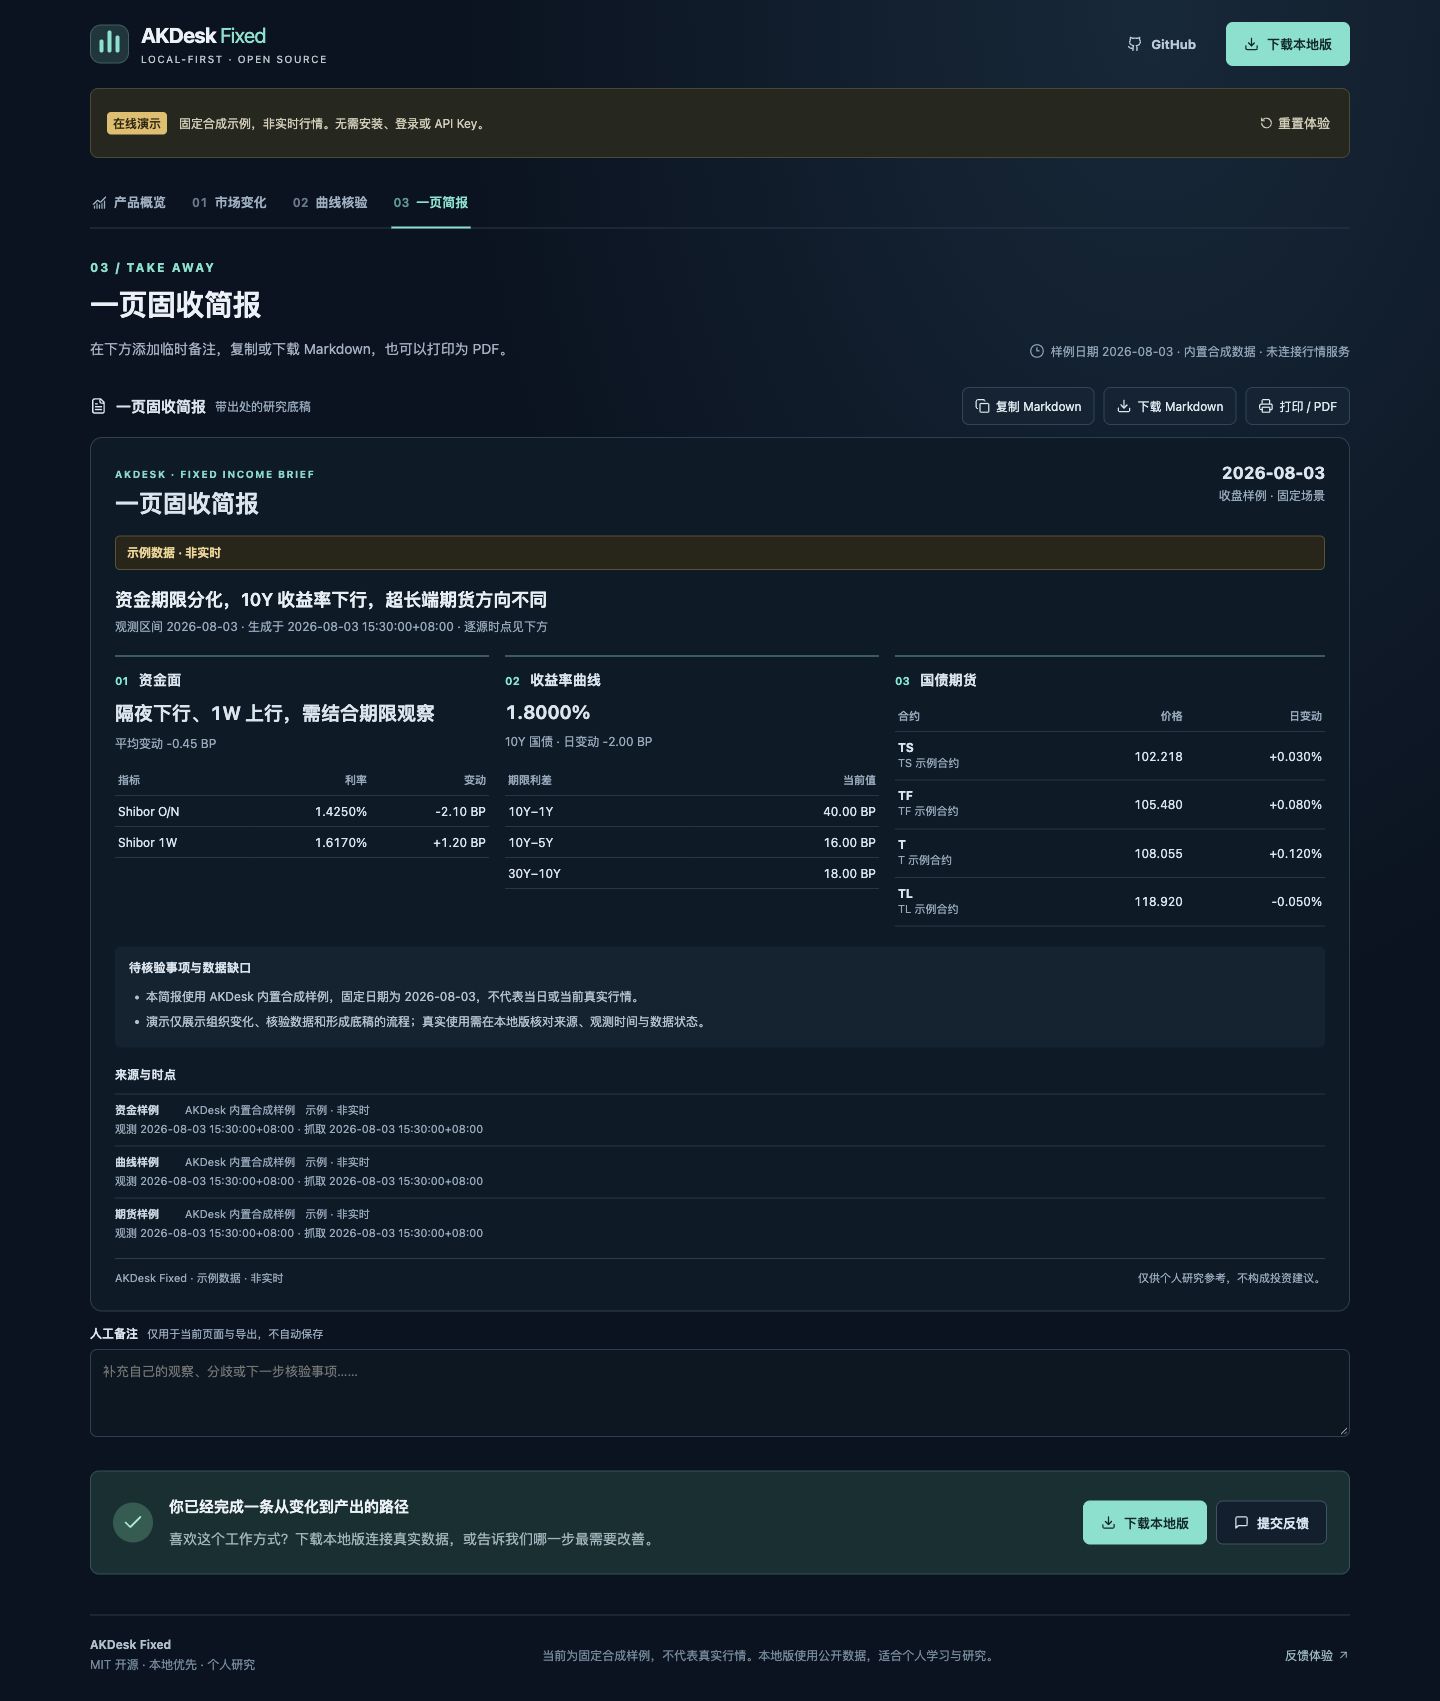Switch to the 02 曲线核验 tab
1440x1701 pixels.
[x=330, y=202]
